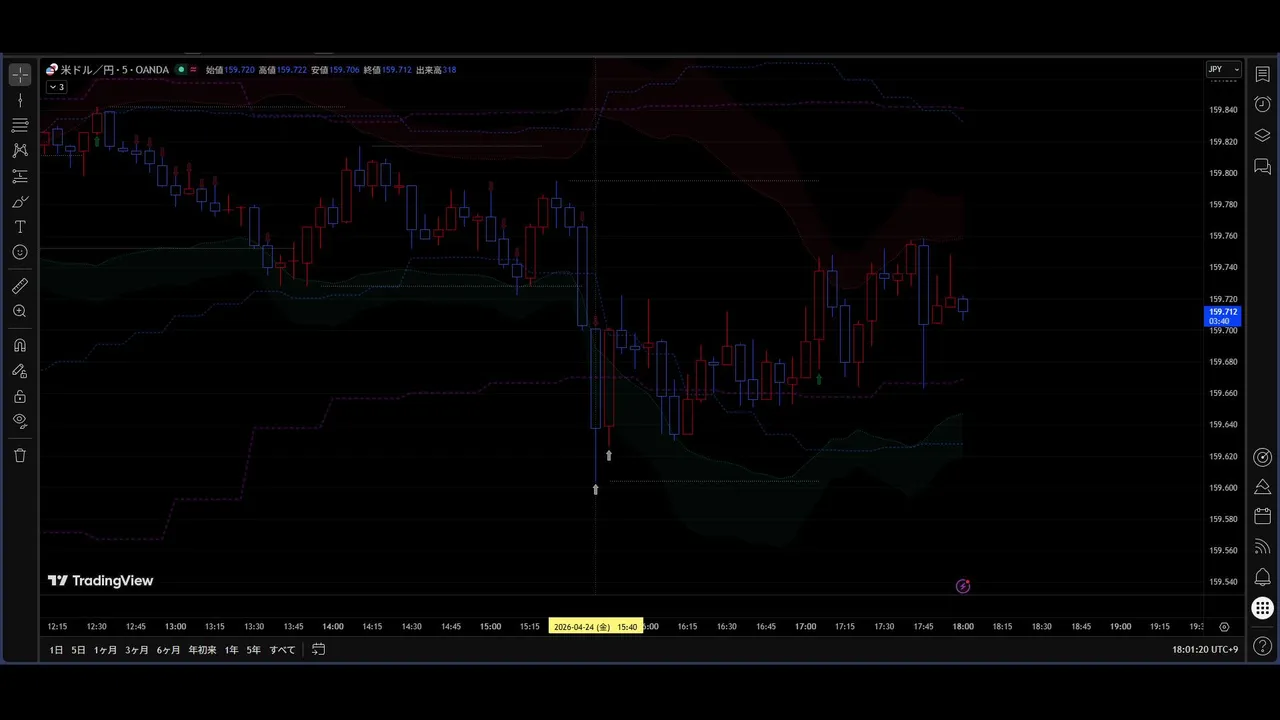
Task: Open time axis settings gear
Action: coord(1224,627)
